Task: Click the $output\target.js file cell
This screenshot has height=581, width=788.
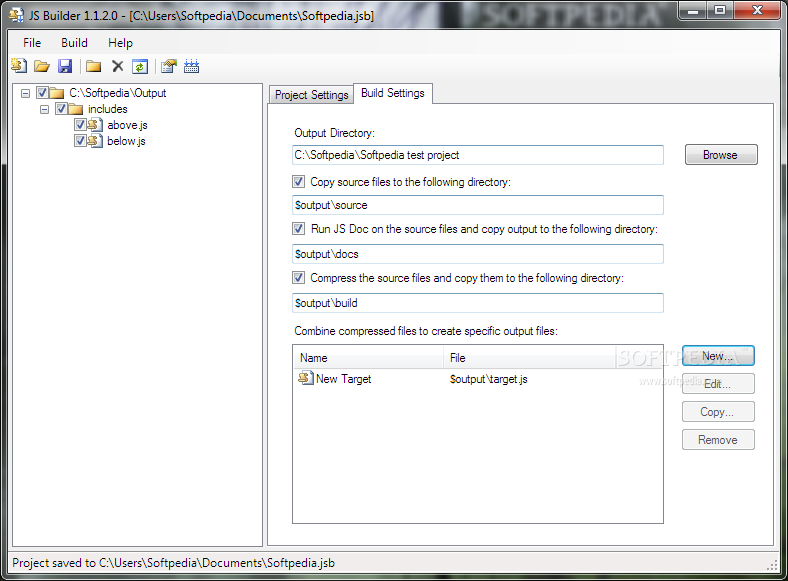Action: 488,379
